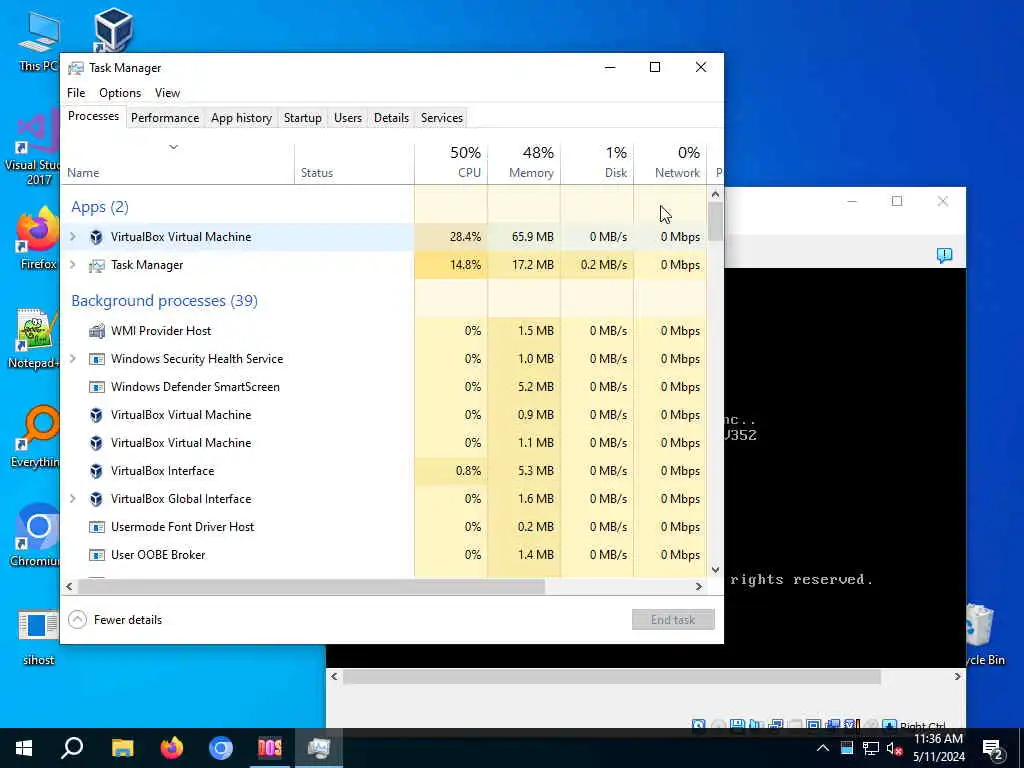Open the This PC desktop icon
The image size is (1024, 768).
[x=38, y=42]
